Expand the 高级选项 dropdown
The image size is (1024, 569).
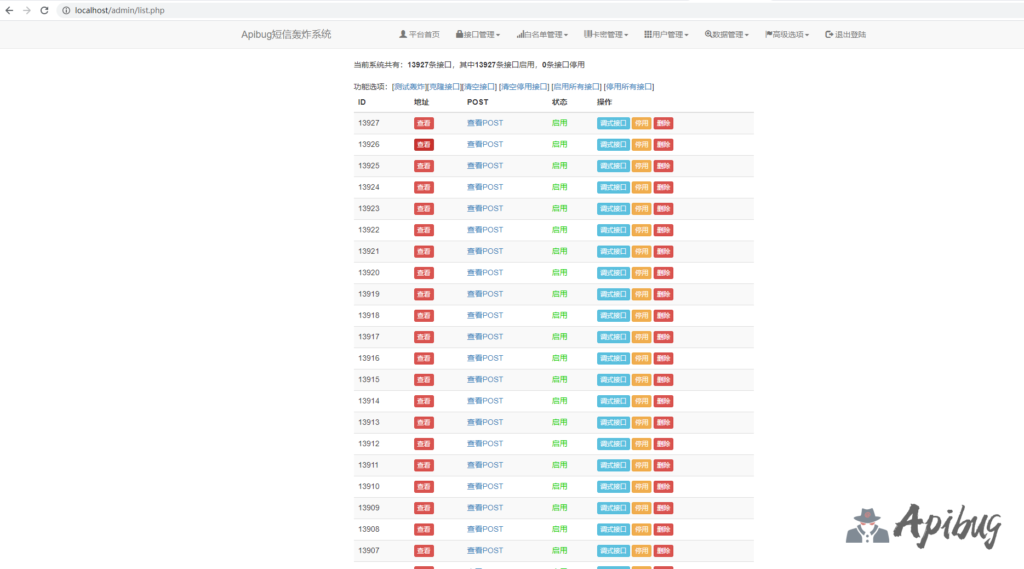pyautogui.click(x=787, y=34)
